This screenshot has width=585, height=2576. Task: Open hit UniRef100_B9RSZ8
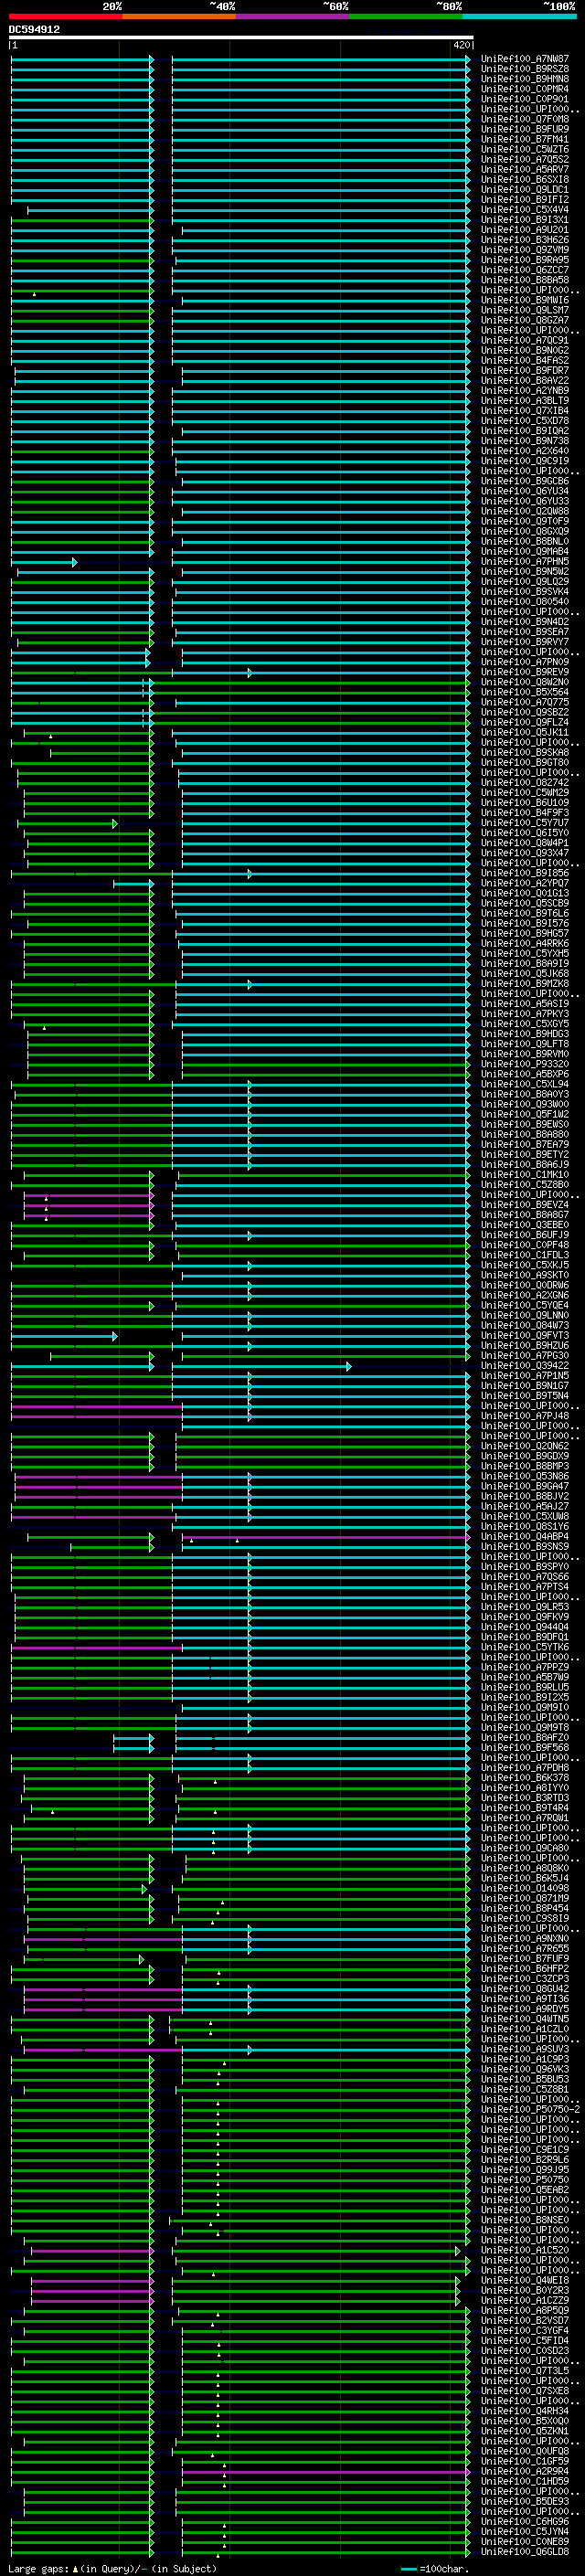click(x=524, y=69)
